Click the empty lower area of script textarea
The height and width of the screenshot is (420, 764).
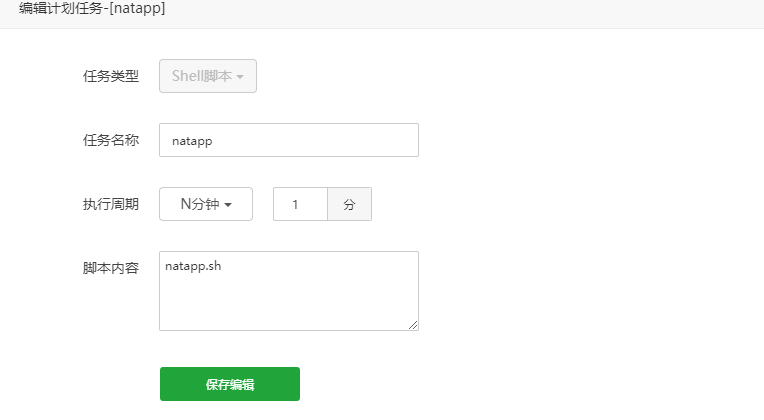(288, 305)
